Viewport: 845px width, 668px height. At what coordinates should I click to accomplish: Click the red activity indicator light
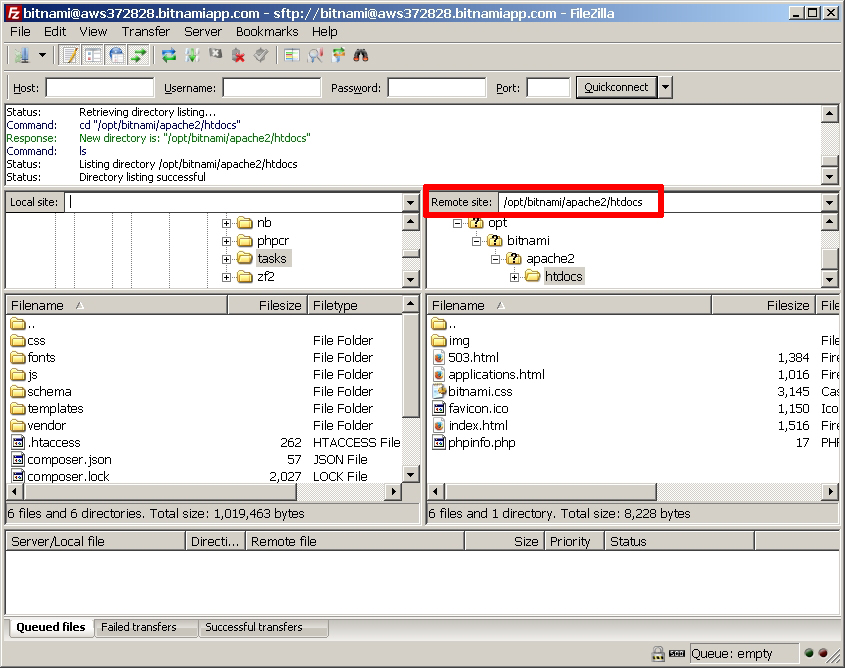point(823,653)
